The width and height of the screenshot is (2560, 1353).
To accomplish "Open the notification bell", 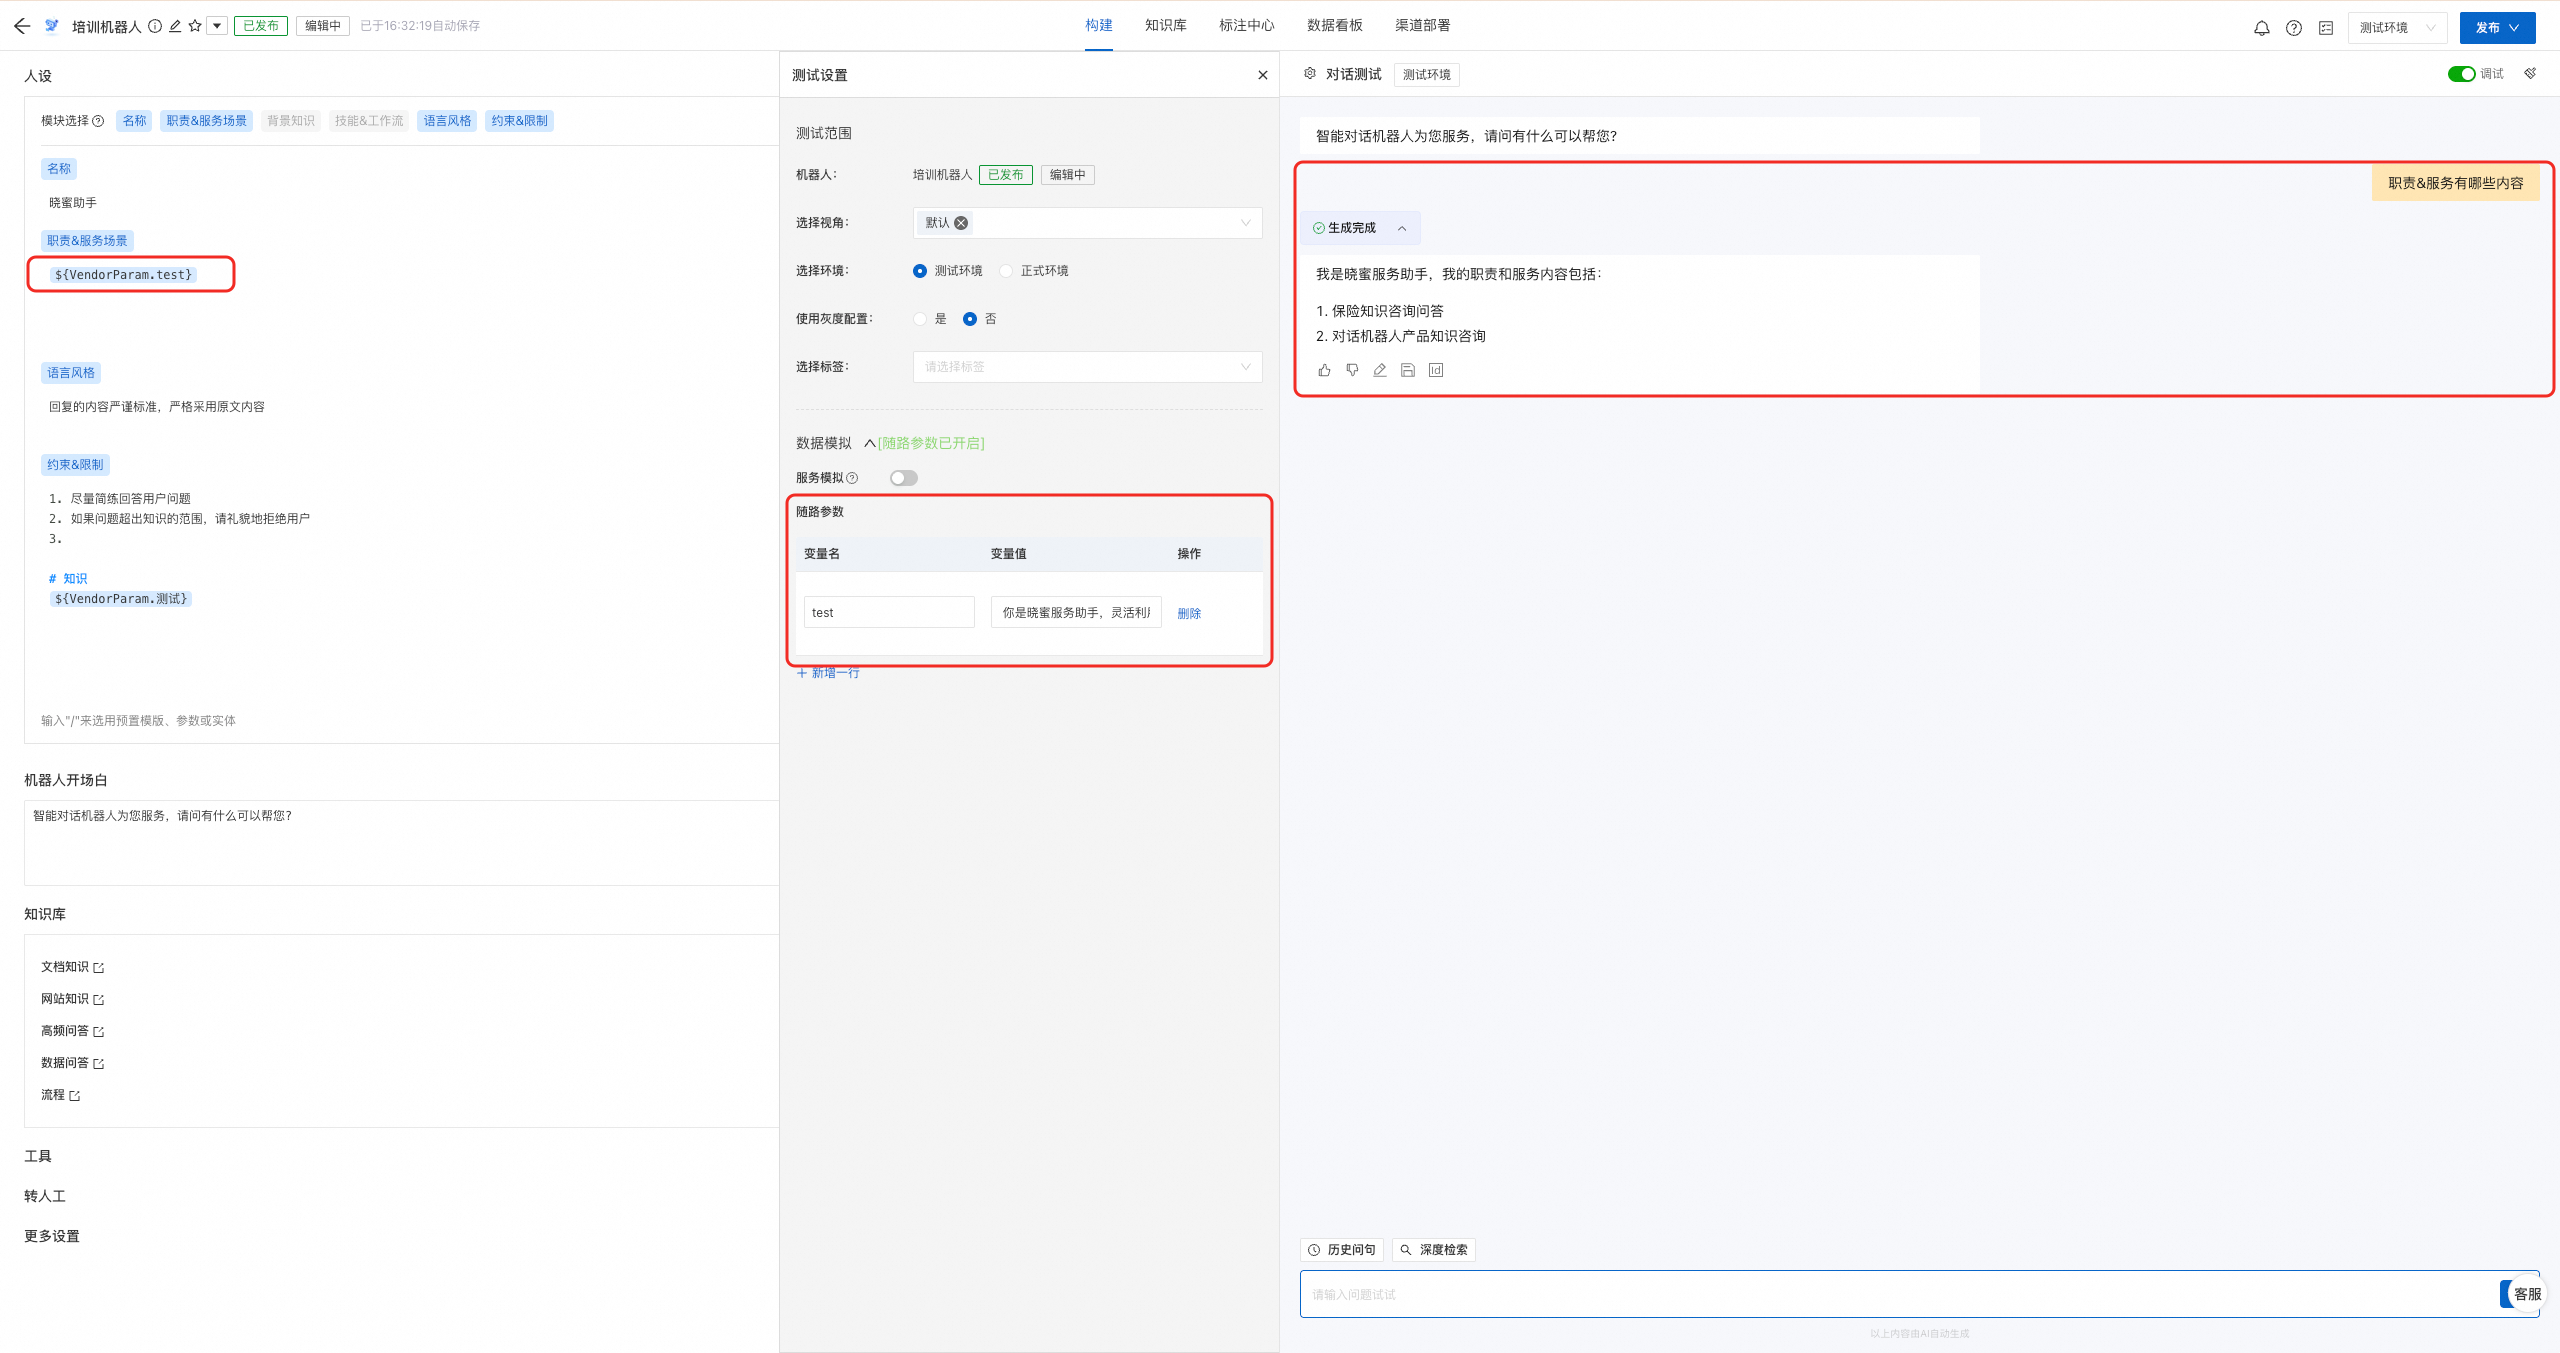I will coord(2261,28).
